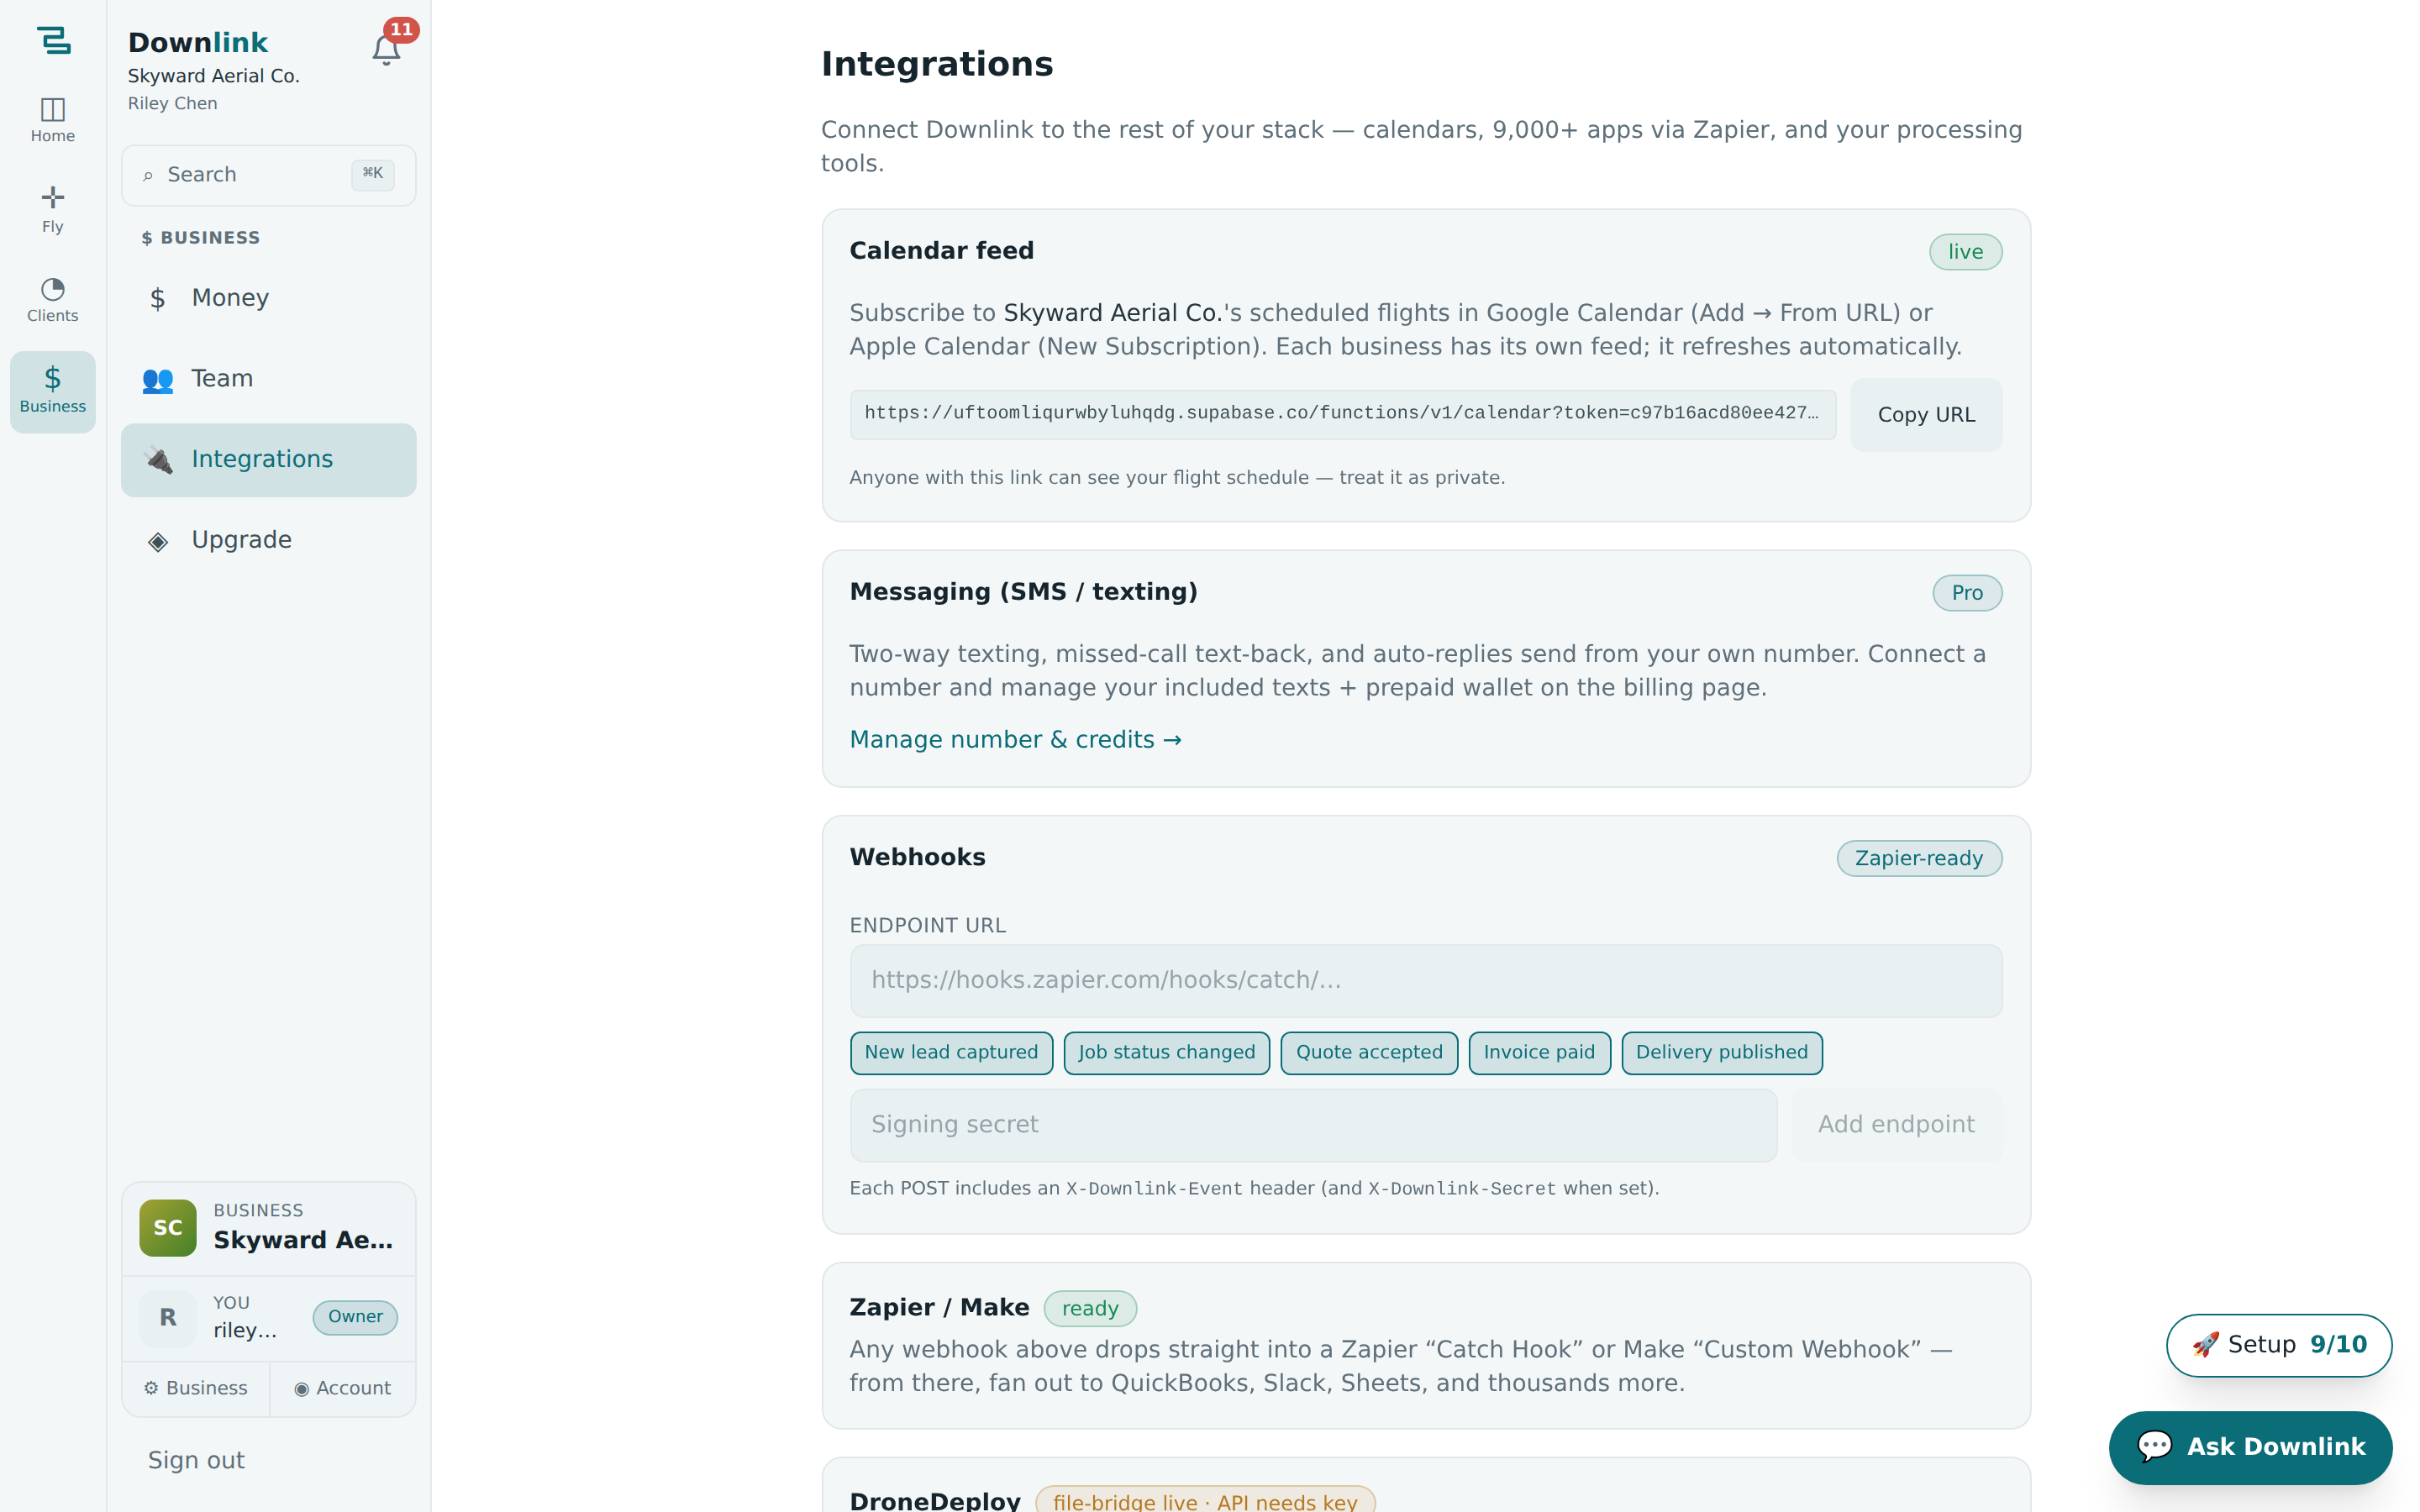This screenshot has height=1512, width=2420.
Task: Click the Calendar feed card title
Action: click(x=941, y=251)
